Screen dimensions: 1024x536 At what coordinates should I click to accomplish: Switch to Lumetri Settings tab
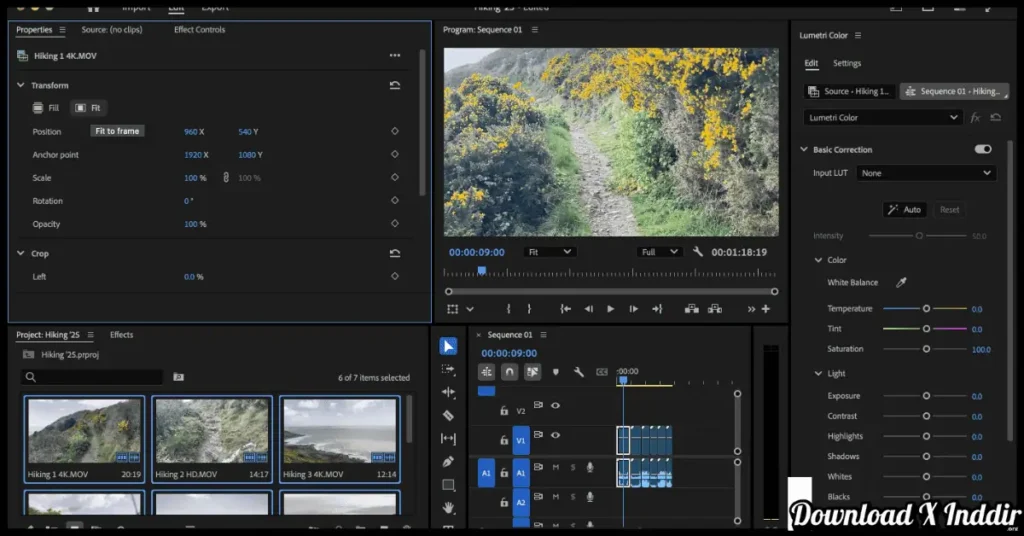(847, 63)
